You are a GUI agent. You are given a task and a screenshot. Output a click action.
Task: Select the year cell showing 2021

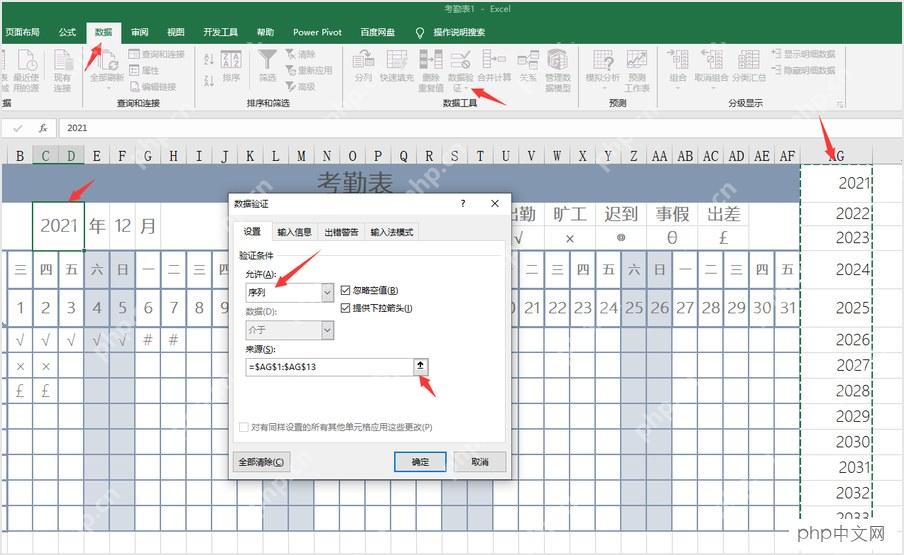(x=58, y=226)
